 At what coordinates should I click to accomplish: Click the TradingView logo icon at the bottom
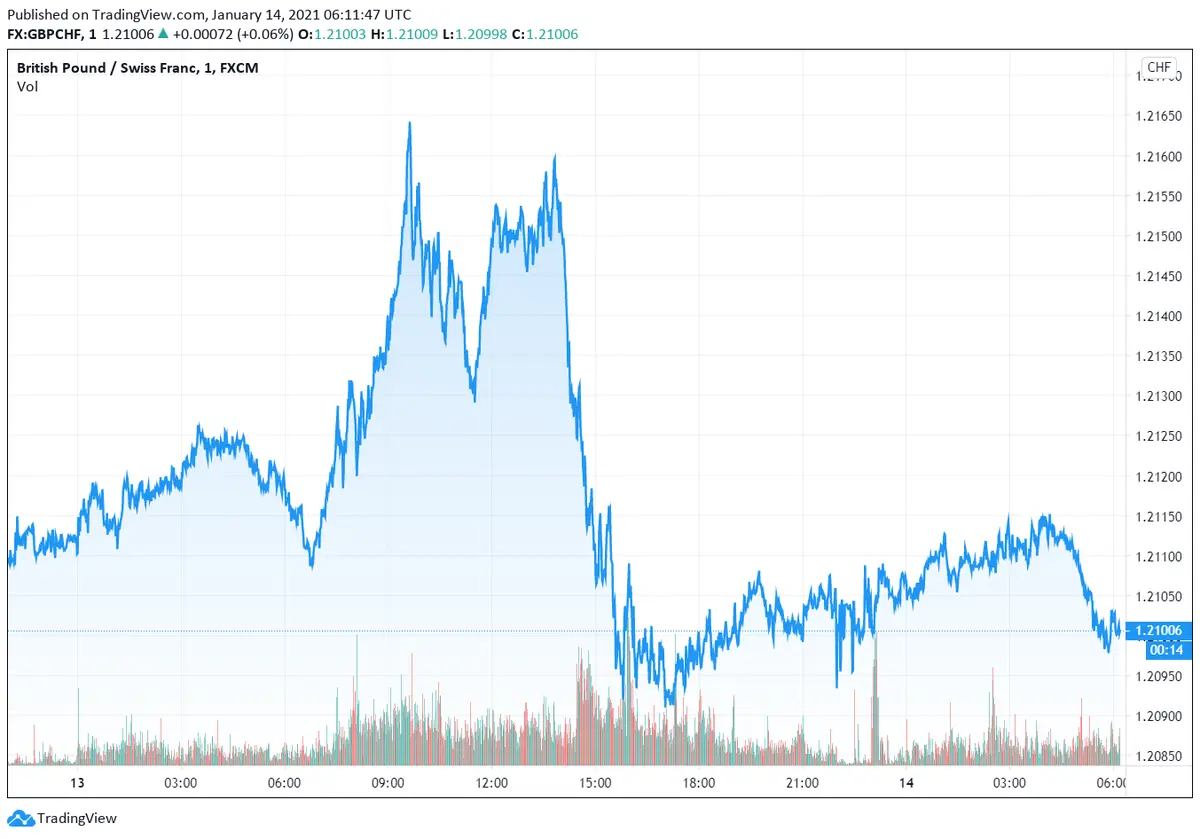coord(20,819)
